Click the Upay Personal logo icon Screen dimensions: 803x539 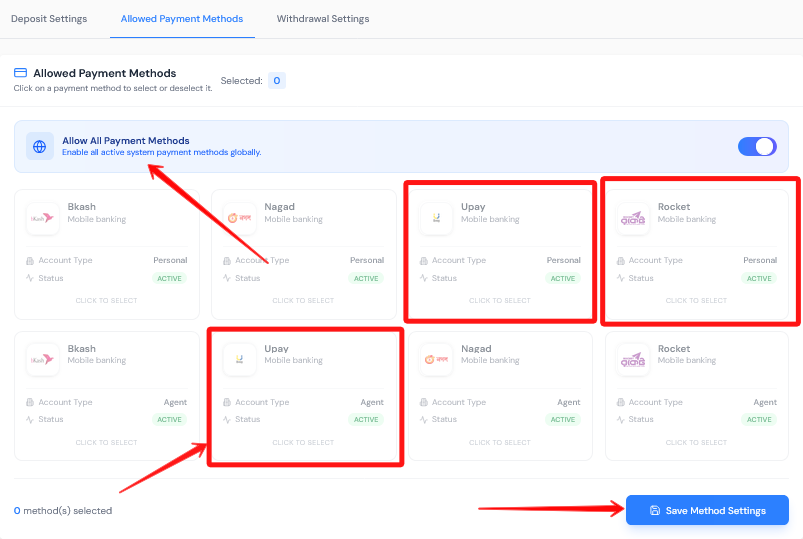[436, 217]
